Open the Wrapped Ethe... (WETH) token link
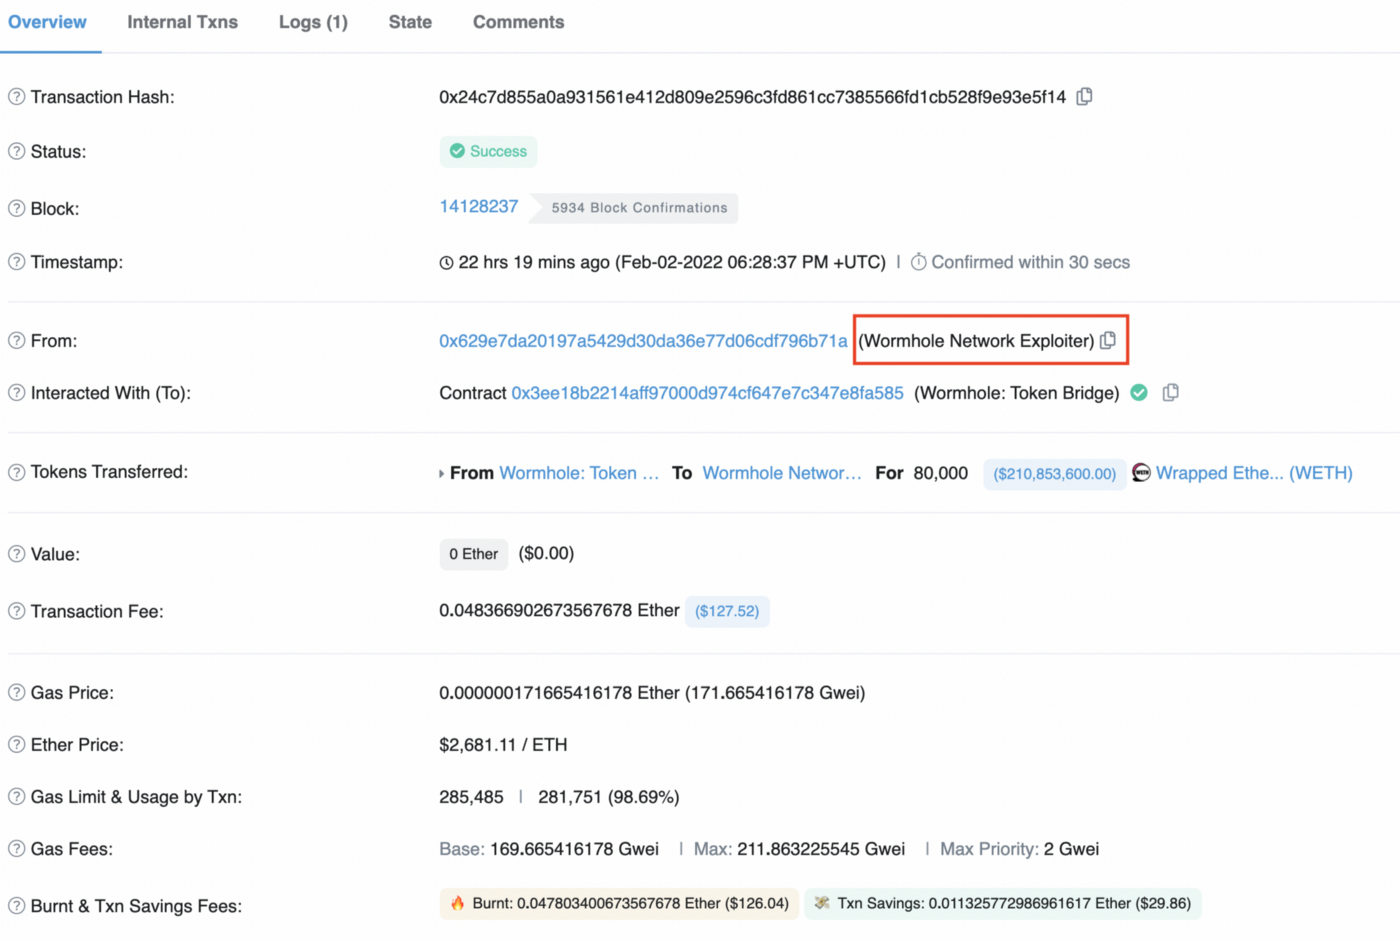1400x940 pixels. pyautogui.click(x=1254, y=473)
